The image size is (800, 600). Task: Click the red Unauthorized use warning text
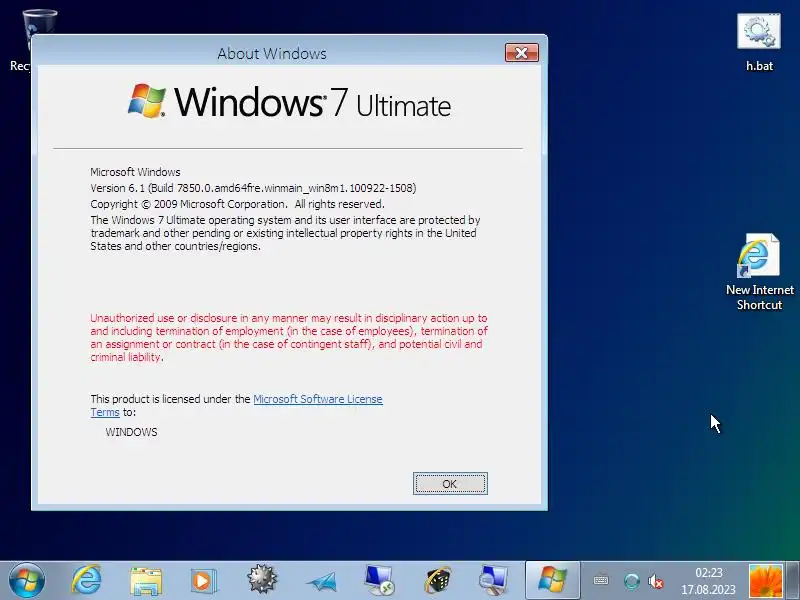289,337
